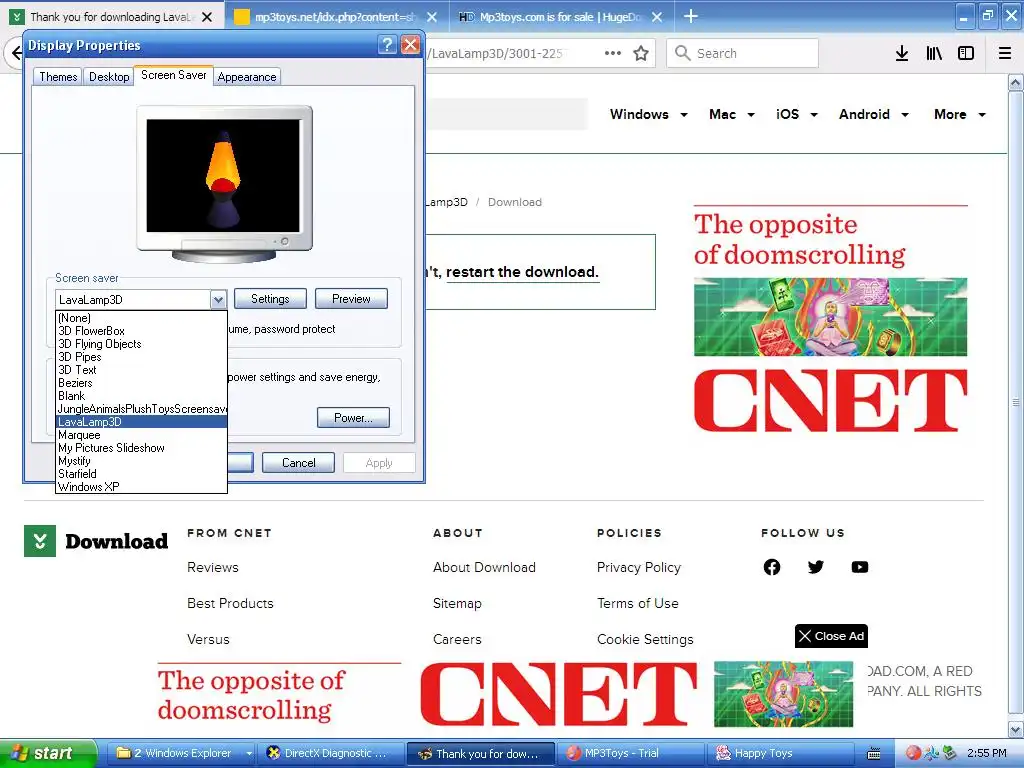This screenshot has height=768, width=1024.
Task: Switch to the Appearance tab
Action: [x=247, y=77]
